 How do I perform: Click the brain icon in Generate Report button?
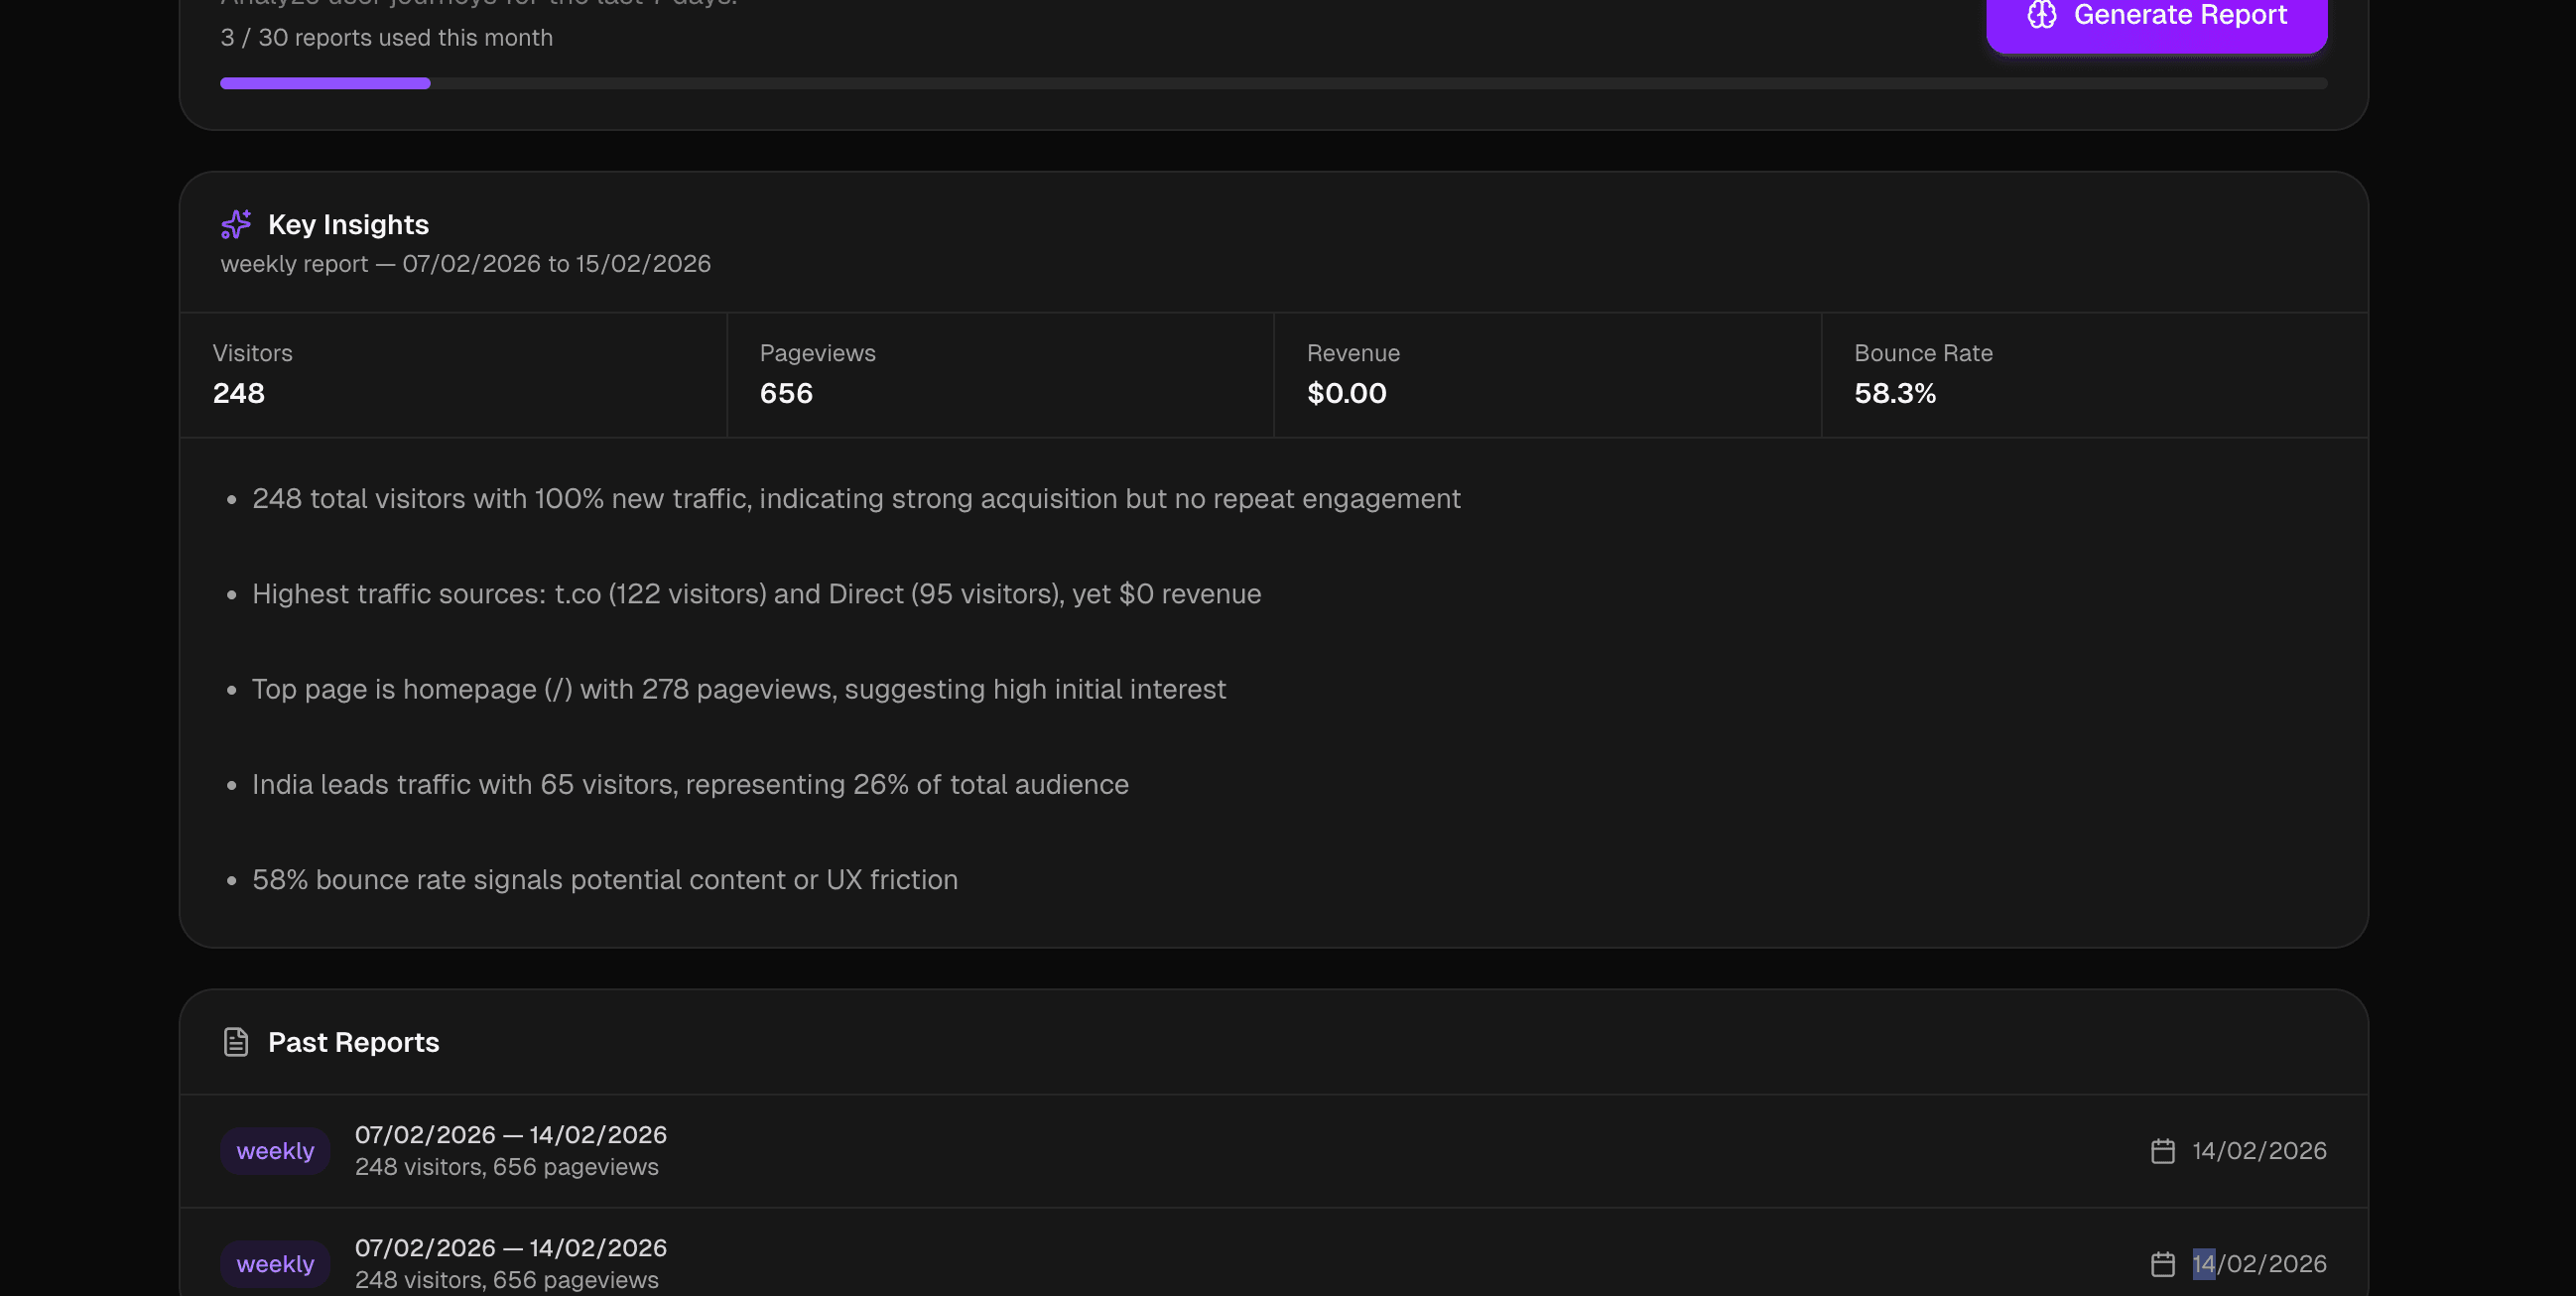click(x=2041, y=15)
